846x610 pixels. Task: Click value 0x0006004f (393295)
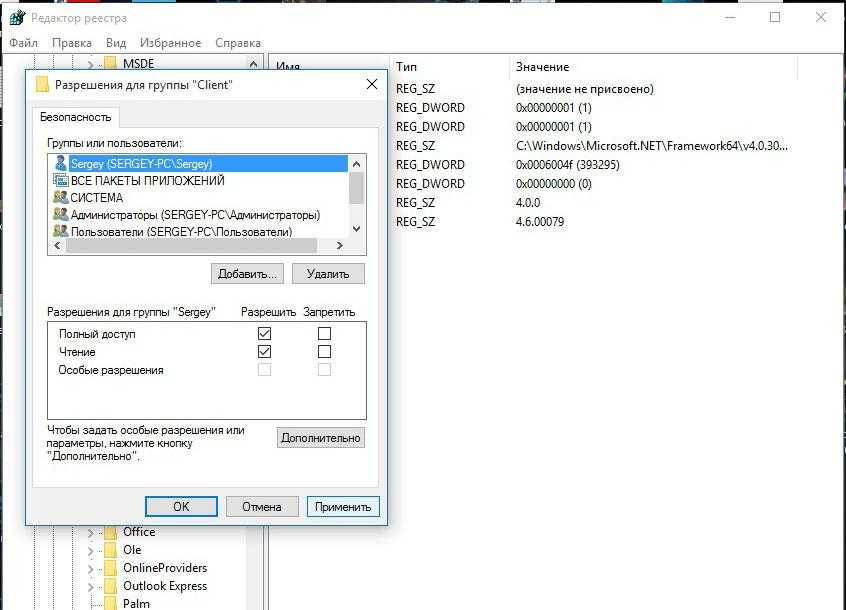click(567, 165)
